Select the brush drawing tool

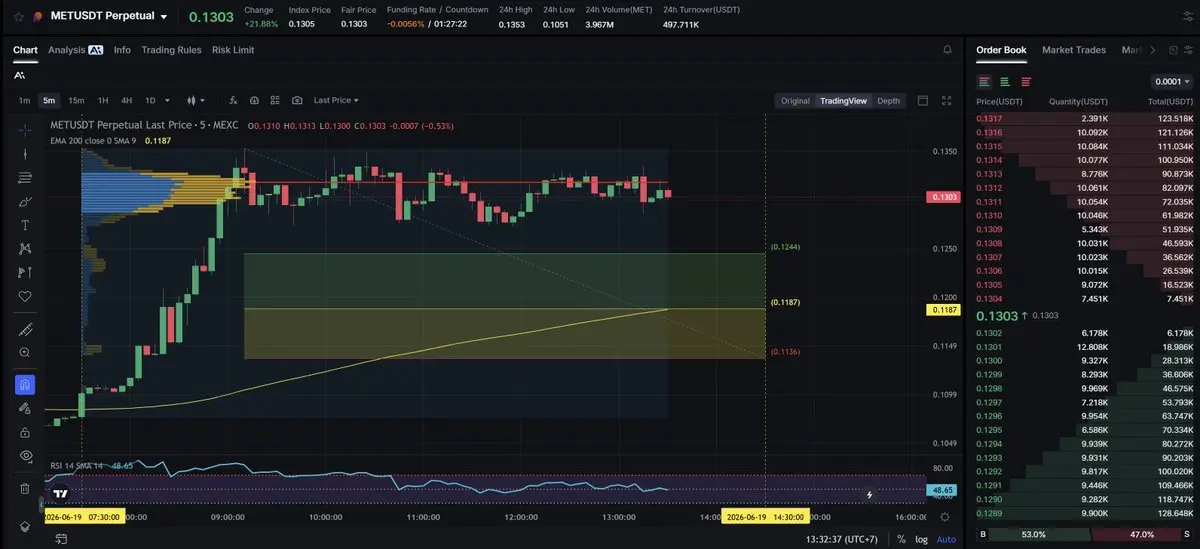click(x=25, y=201)
